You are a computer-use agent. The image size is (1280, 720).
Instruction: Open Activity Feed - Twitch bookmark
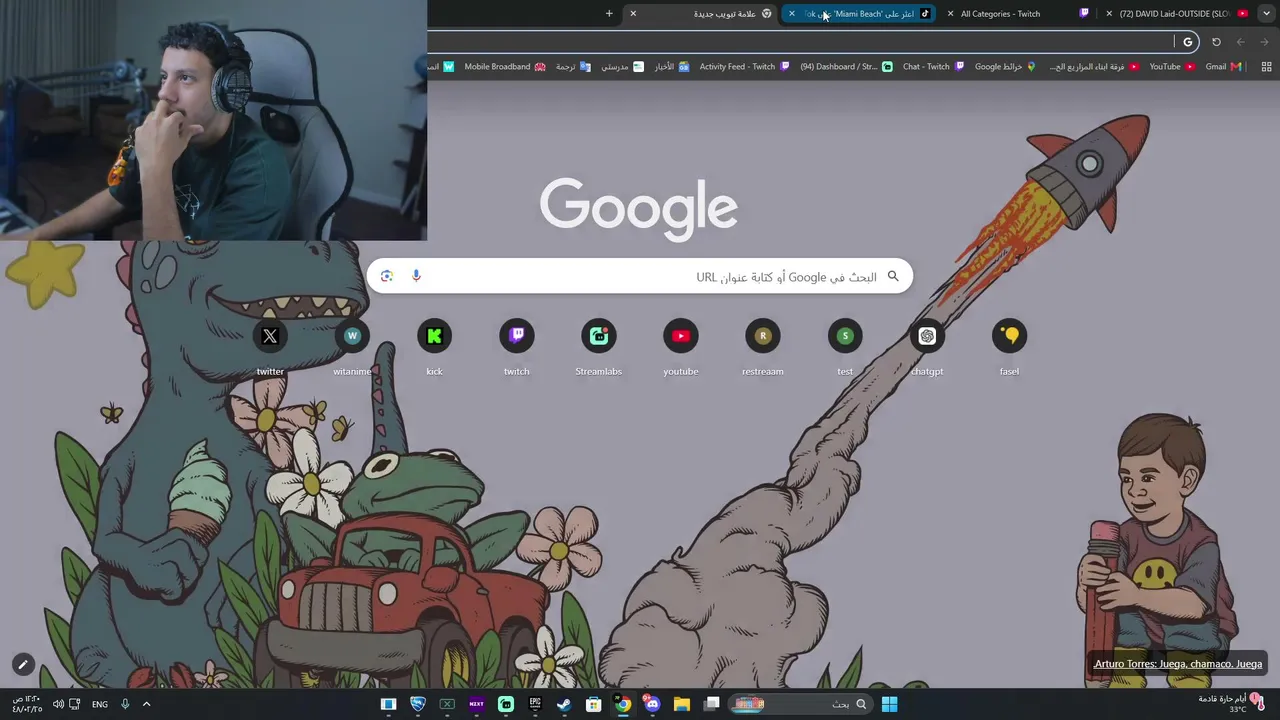(744, 67)
